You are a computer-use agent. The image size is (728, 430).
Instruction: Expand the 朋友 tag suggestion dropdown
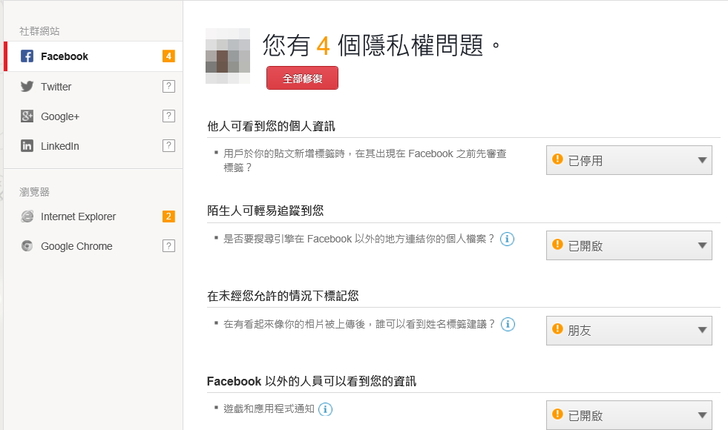pyautogui.click(x=630, y=329)
